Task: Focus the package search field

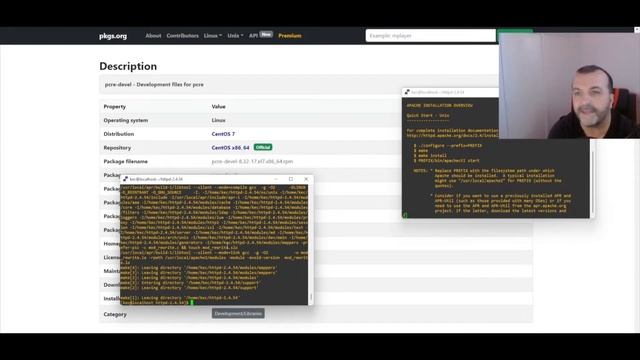Action: point(431,36)
